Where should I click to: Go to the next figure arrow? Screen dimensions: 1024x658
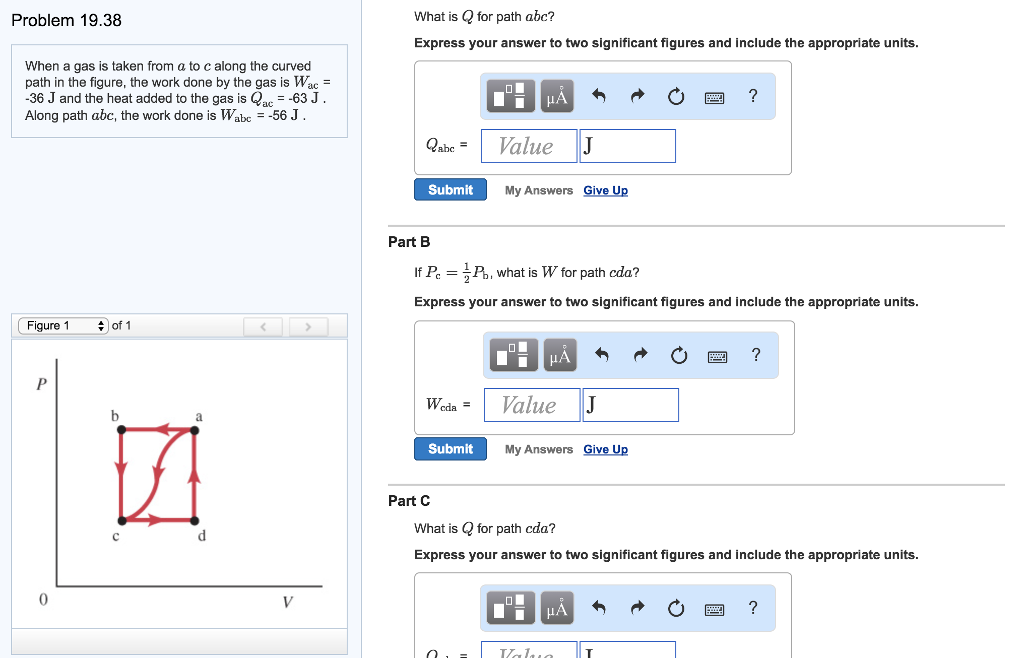pyautogui.click(x=309, y=326)
